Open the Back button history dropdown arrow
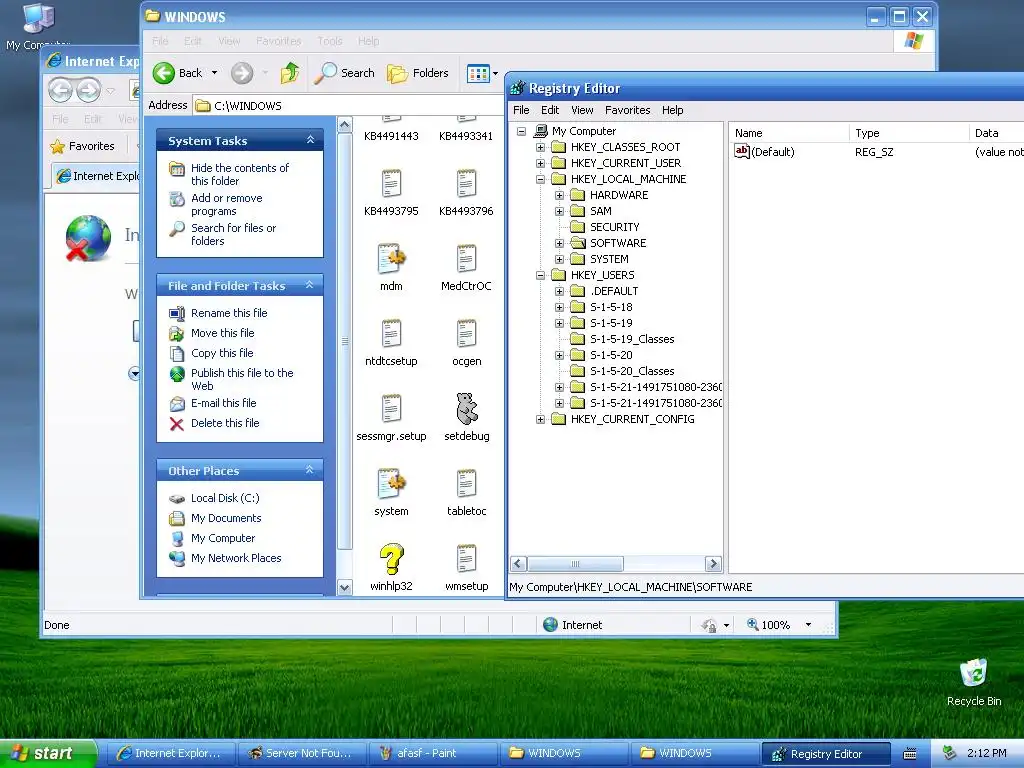The height and width of the screenshot is (768, 1024). point(214,73)
